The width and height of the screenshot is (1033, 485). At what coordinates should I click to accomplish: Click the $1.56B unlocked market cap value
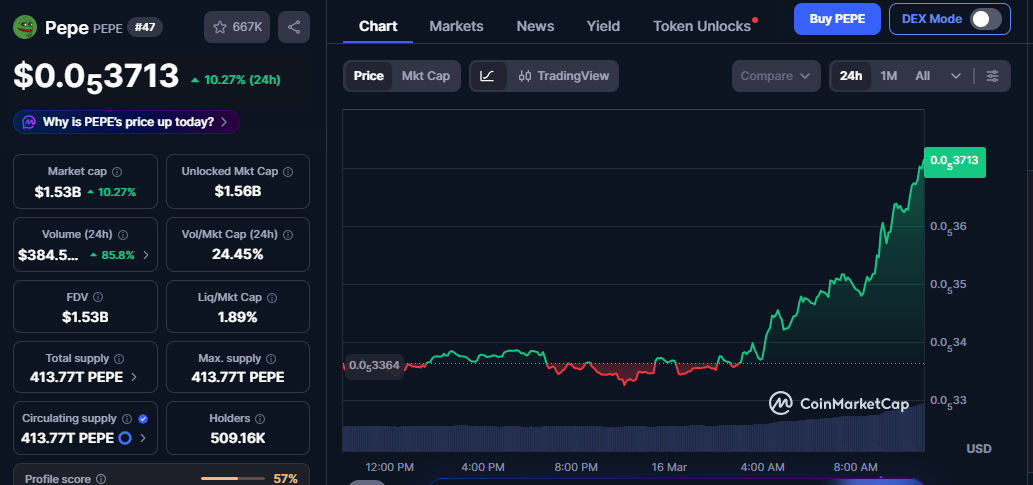click(238, 191)
